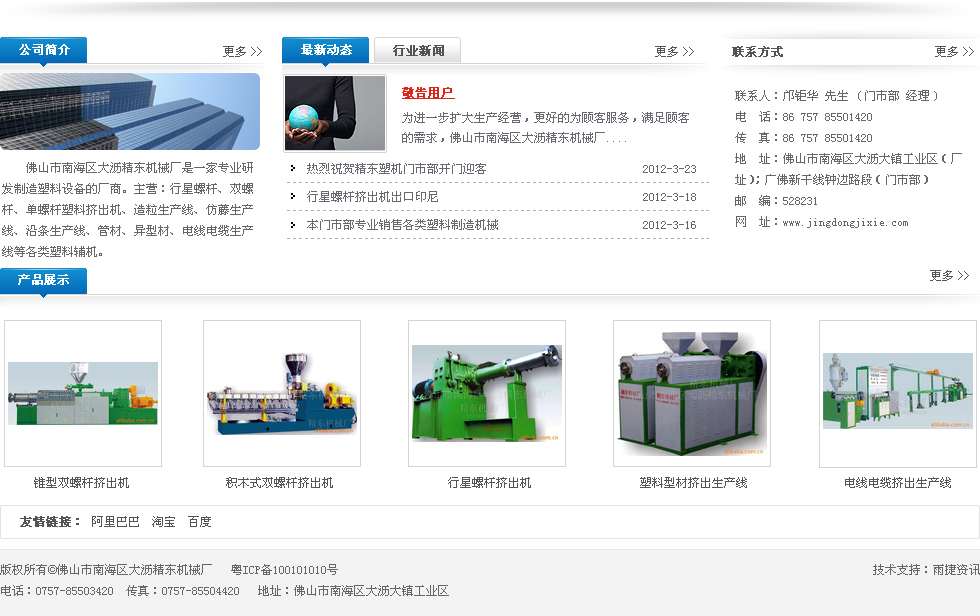This screenshot has width=980, height=616.
Task: Click 更多 next to 公司简介
Action: pyautogui.click(x=242, y=52)
